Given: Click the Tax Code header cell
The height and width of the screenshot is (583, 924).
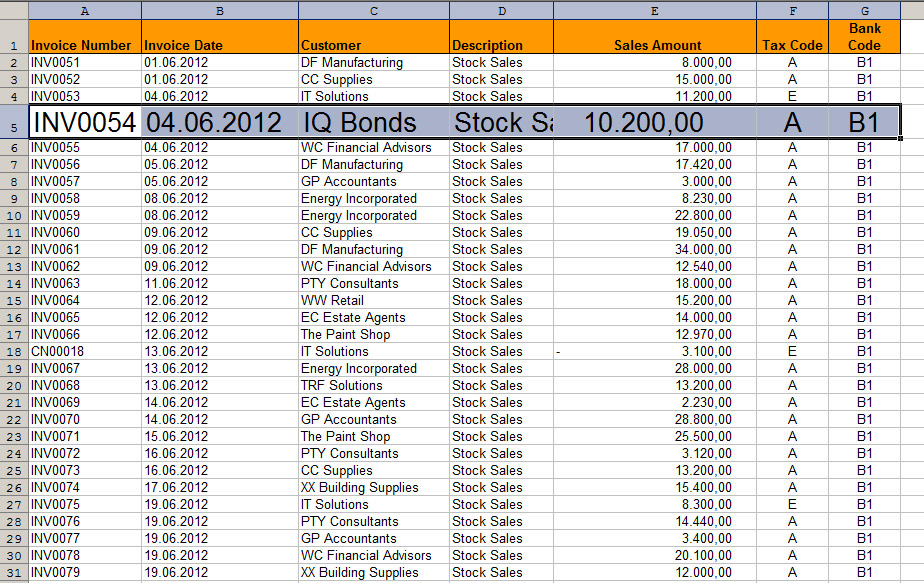Looking at the screenshot, I should pyautogui.click(x=793, y=37).
